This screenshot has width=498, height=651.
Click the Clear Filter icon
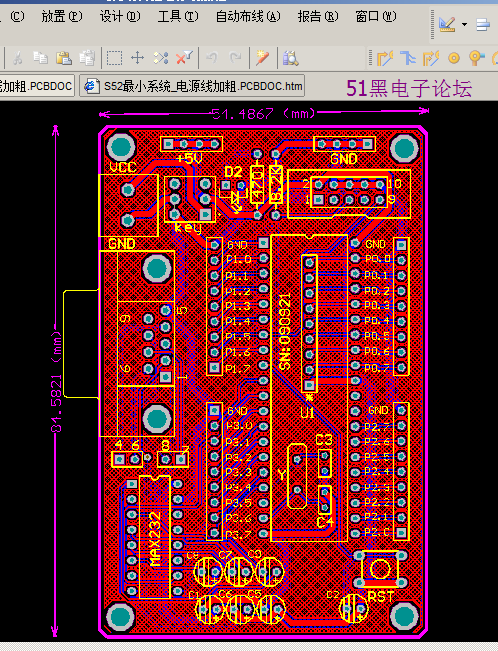[184, 58]
